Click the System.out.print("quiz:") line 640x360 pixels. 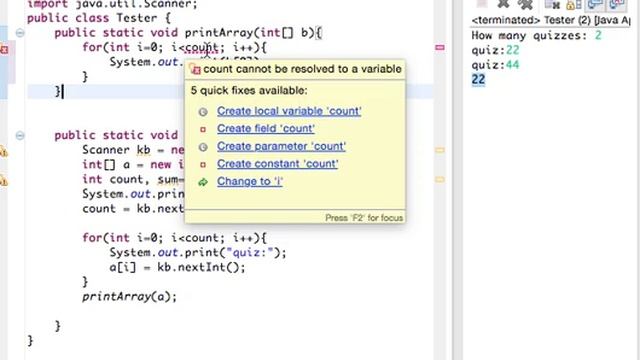(198, 253)
